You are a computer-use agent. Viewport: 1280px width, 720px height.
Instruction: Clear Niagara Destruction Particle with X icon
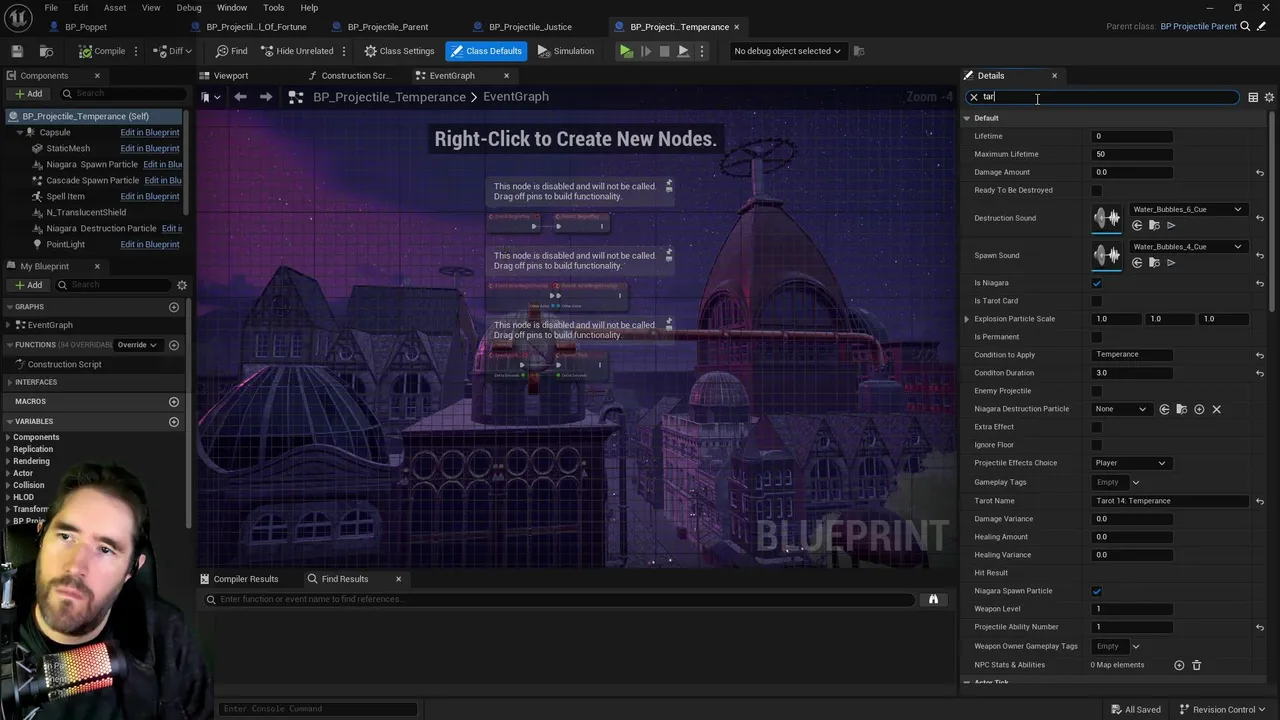coord(1216,409)
